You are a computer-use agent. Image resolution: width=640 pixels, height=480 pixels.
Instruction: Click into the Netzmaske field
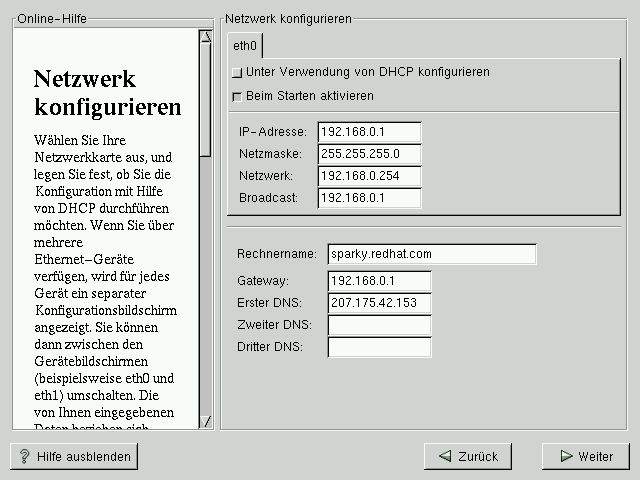pyautogui.click(x=369, y=154)
